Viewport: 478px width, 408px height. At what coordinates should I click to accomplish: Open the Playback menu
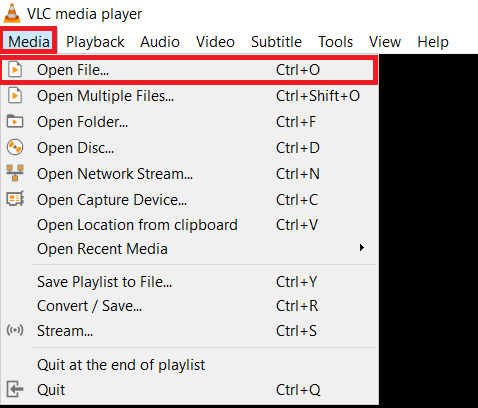(95, 42)
